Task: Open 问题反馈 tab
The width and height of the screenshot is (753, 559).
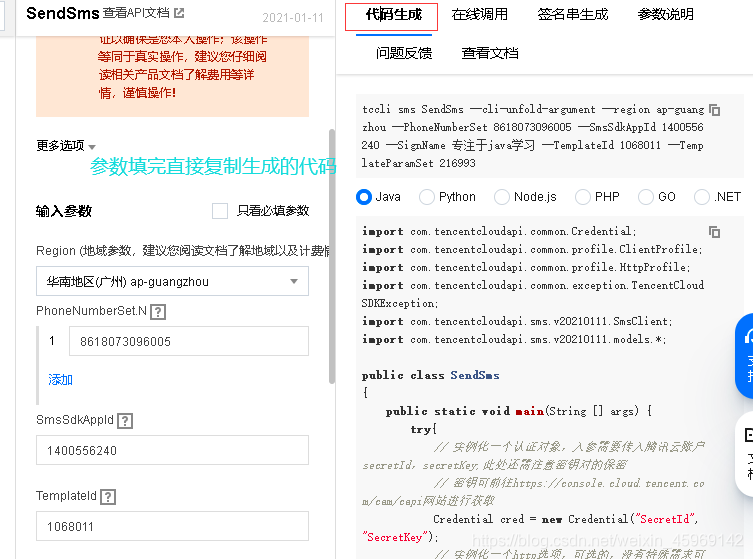Action: [x=404, y=53]
